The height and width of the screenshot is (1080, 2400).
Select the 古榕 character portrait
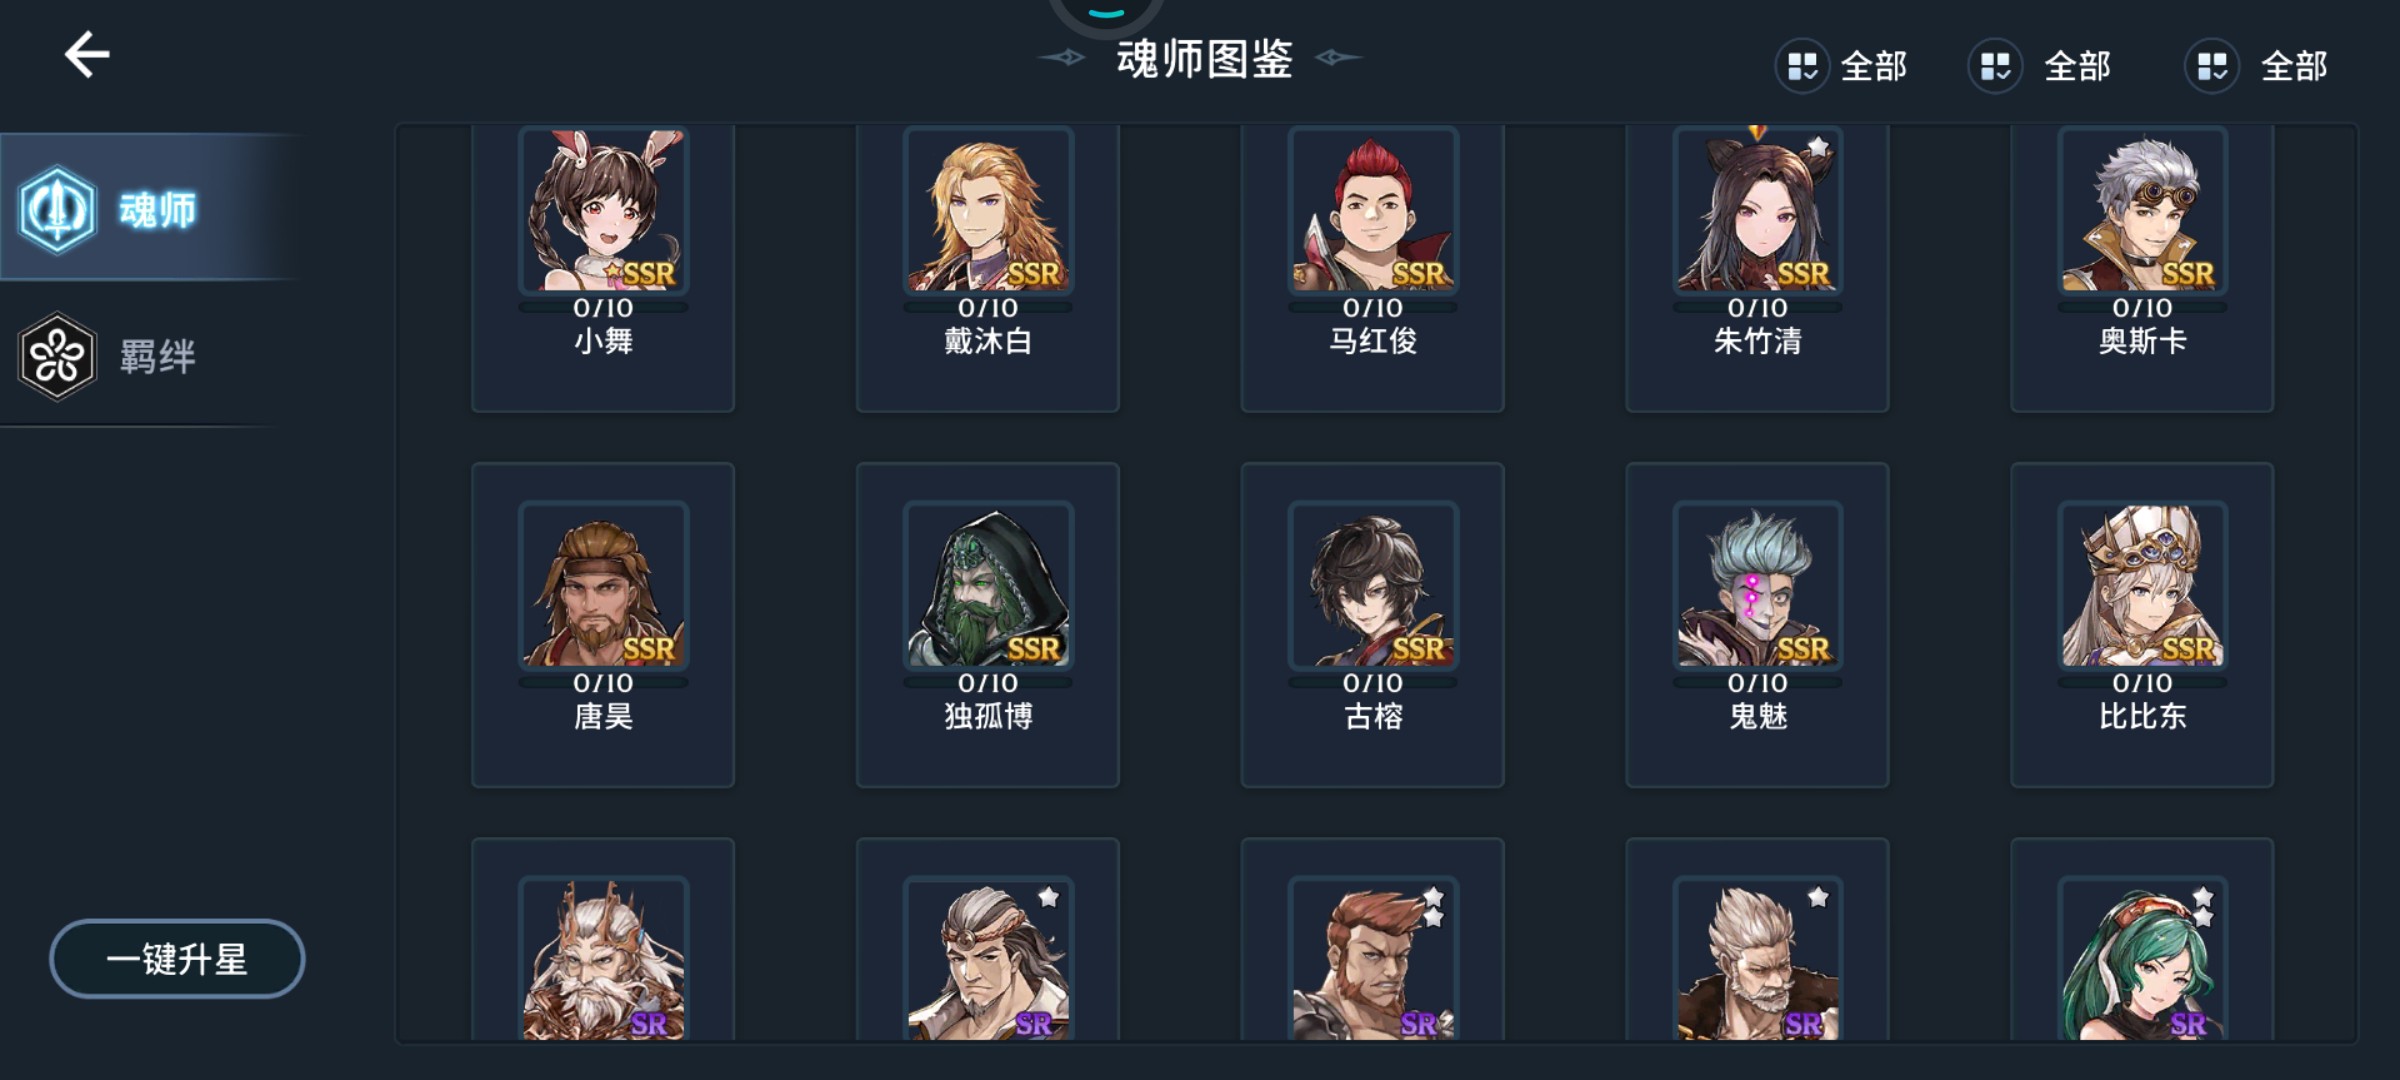click(x=1373, y=585)
